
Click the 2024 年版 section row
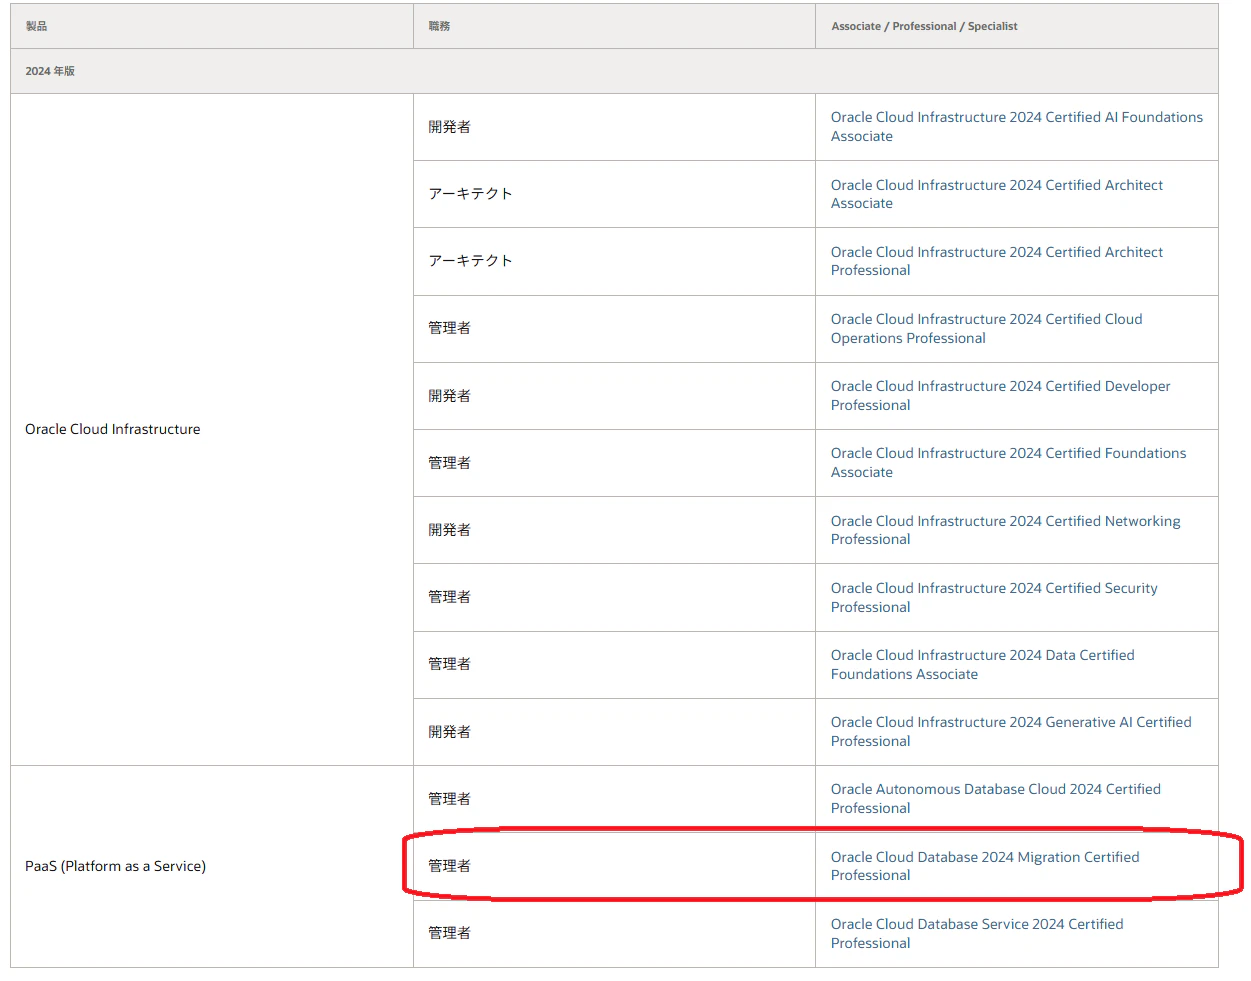[614, 71]
